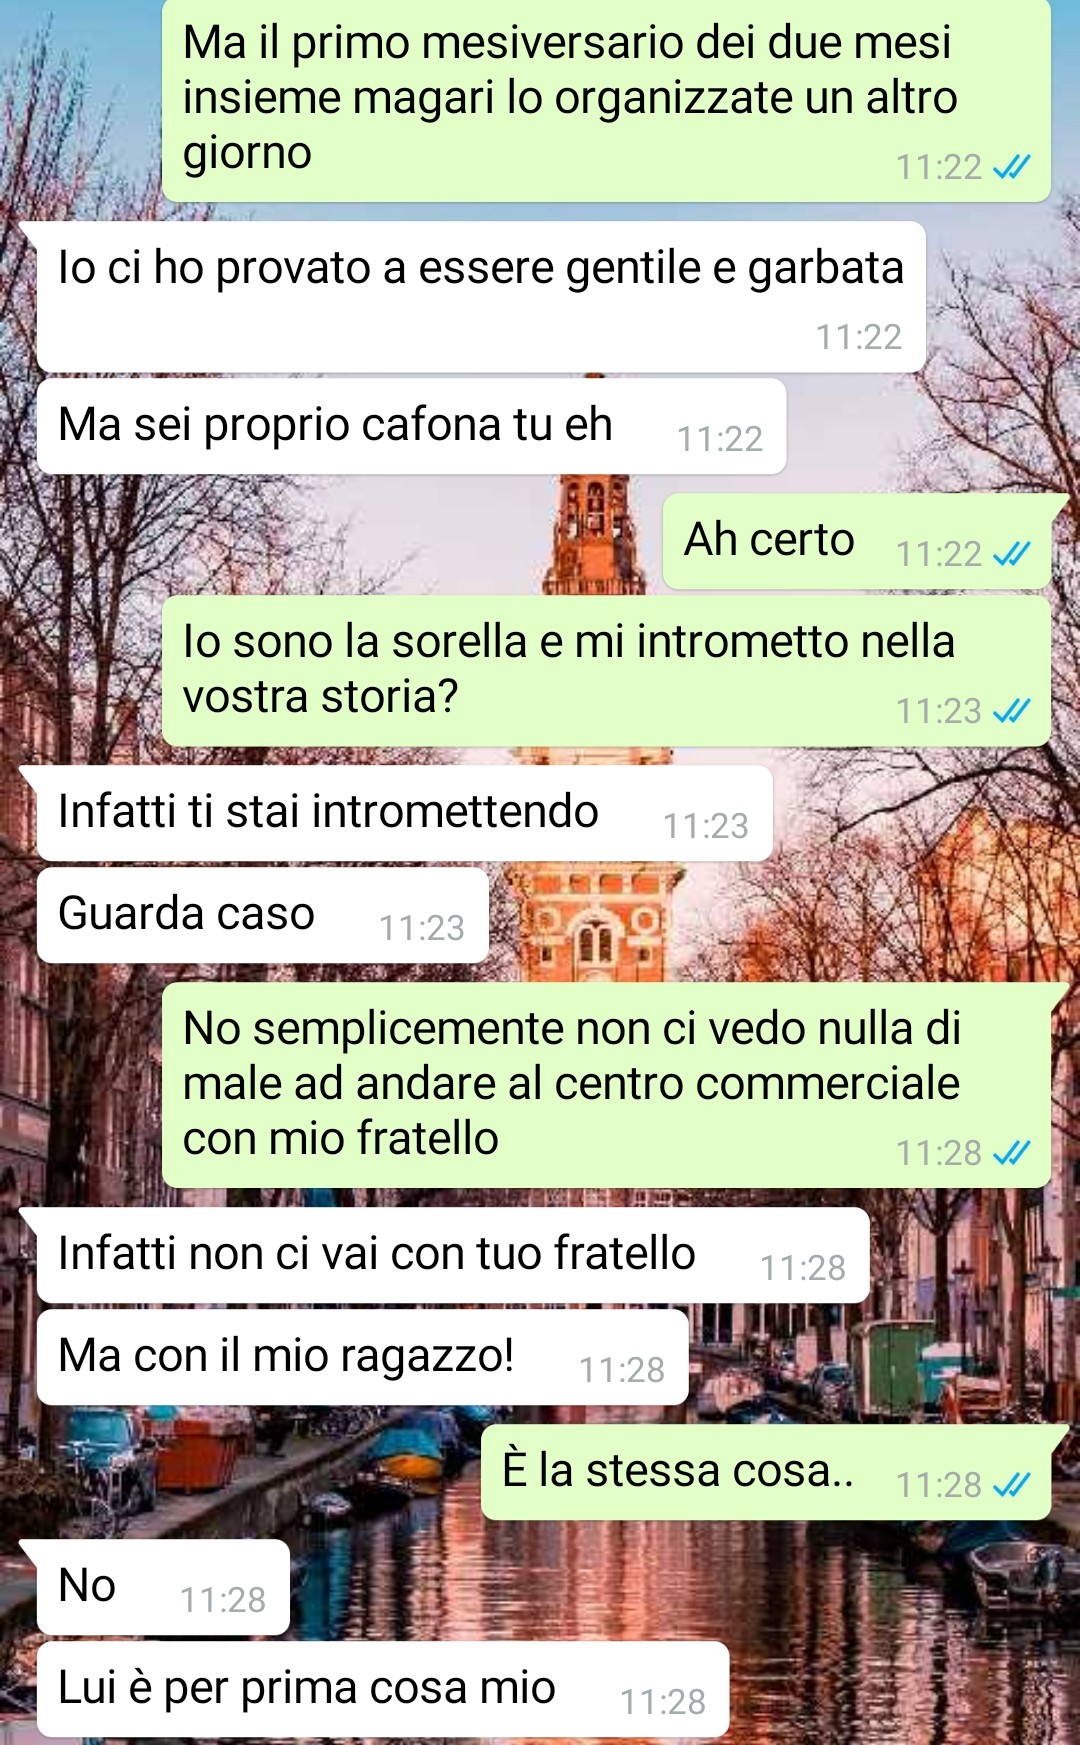Select message 'Io ci ho provato a essere gentile'
The height and width of the screenshot is (1745, 1080).
pyautogui.click(x=481, y=297)
